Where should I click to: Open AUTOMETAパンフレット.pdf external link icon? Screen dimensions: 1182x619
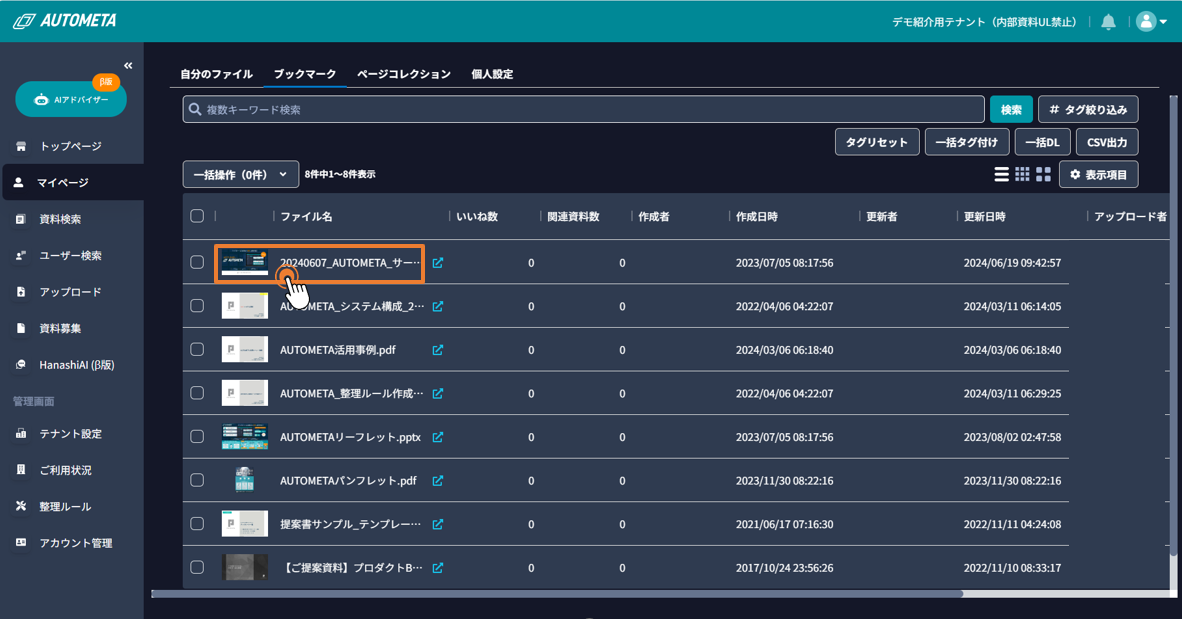click(x=438, y=480)
